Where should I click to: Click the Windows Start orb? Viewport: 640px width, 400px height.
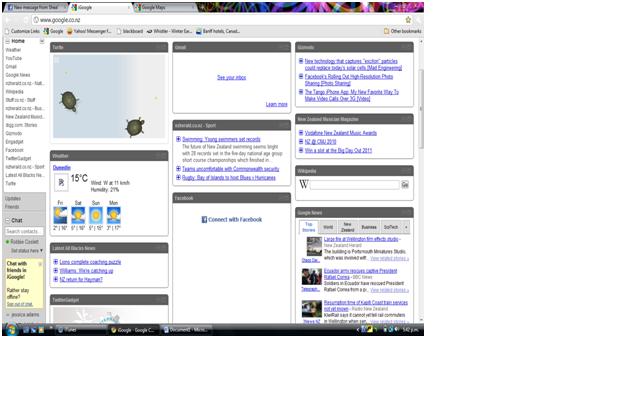[11, 329]
